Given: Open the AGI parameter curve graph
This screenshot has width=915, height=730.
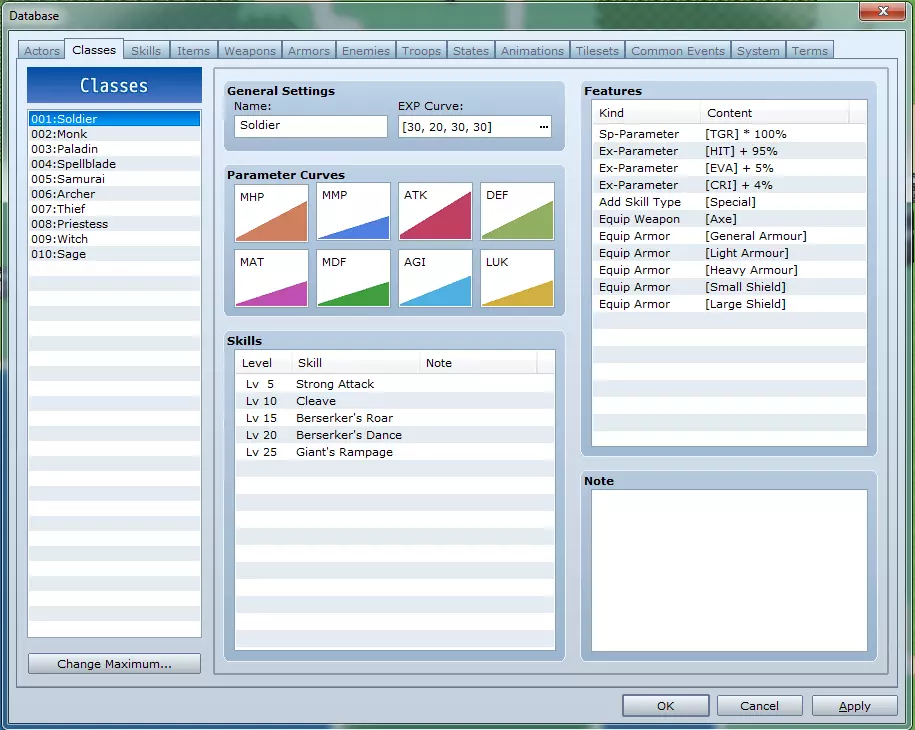Looking at the screenshot, I should [435, 278].
